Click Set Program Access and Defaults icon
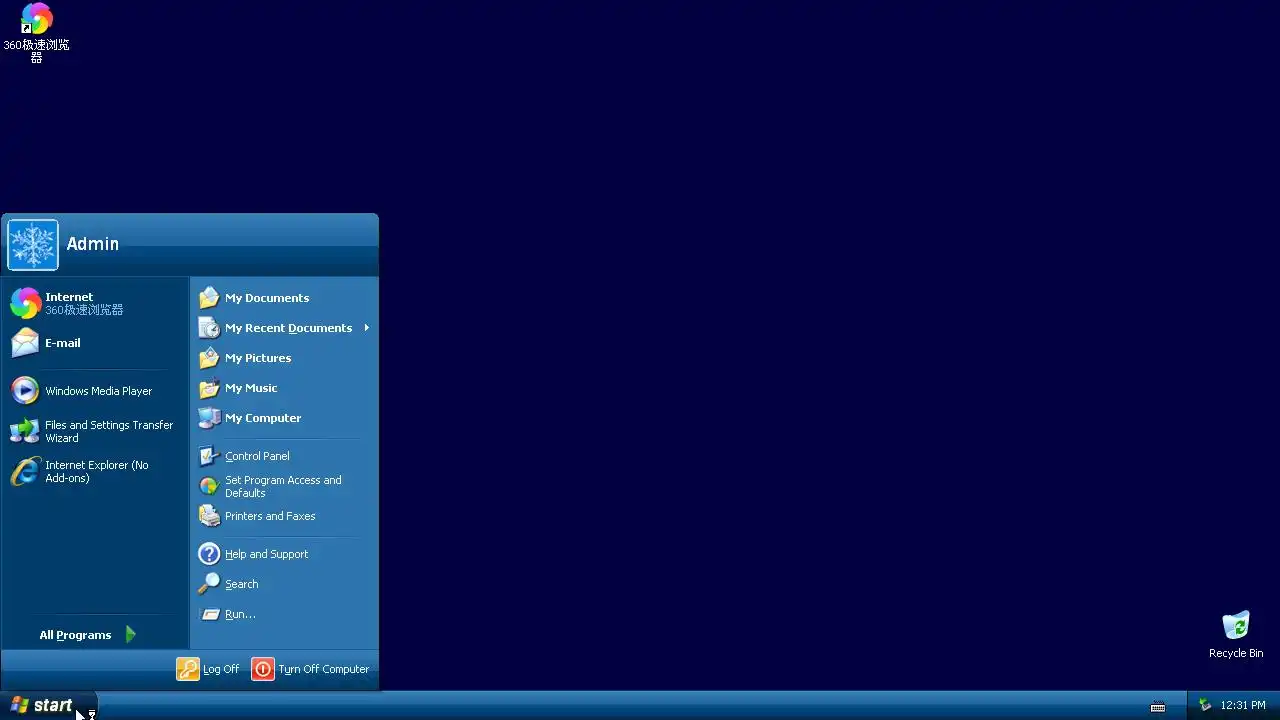This screenshot has width=1280, height=720. point(209,486)
